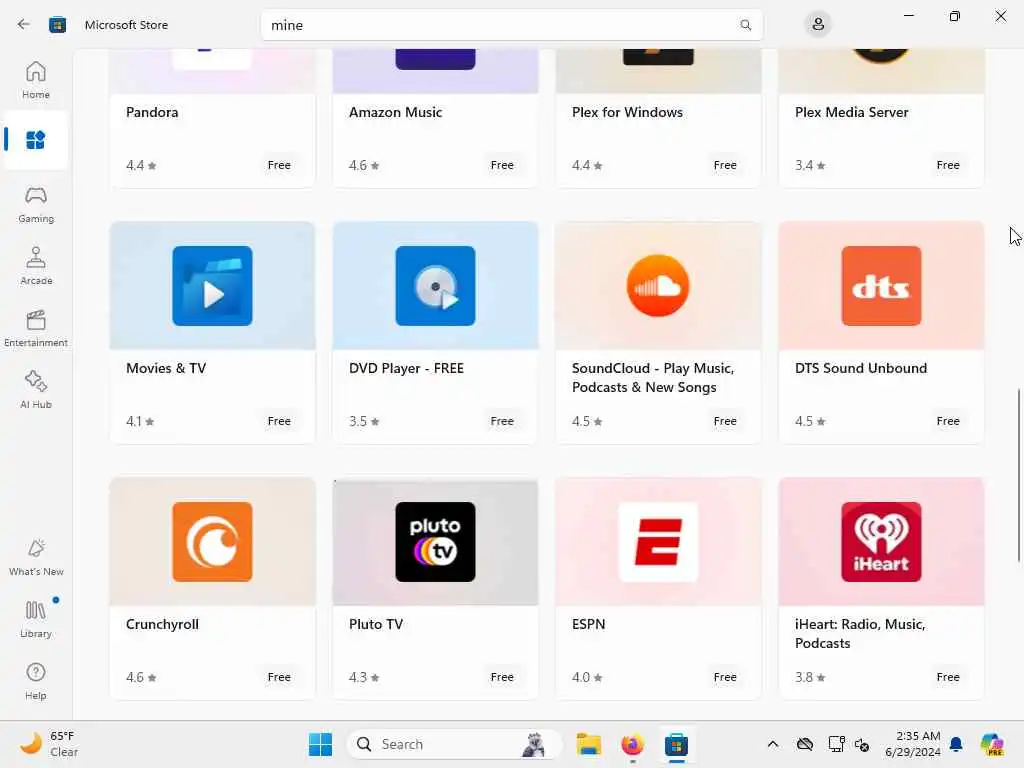Click the Pluto TV app icon
Viewport: 1024px width, 768px height.
[435, 541]
